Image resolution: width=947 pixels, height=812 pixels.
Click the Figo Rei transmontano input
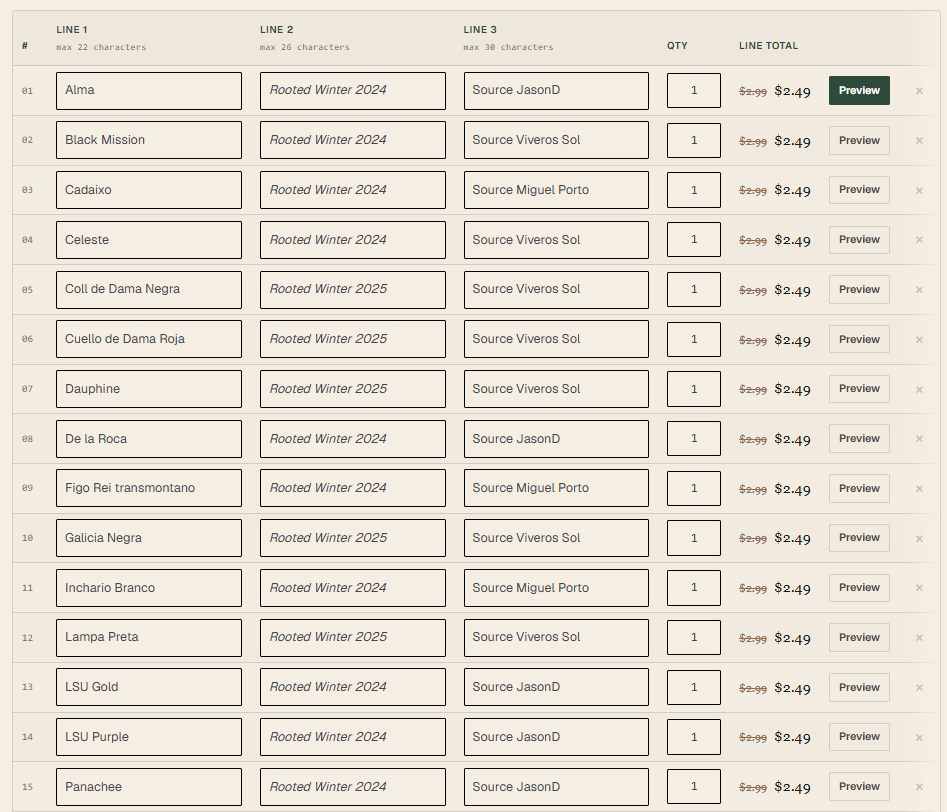[149, 488]
